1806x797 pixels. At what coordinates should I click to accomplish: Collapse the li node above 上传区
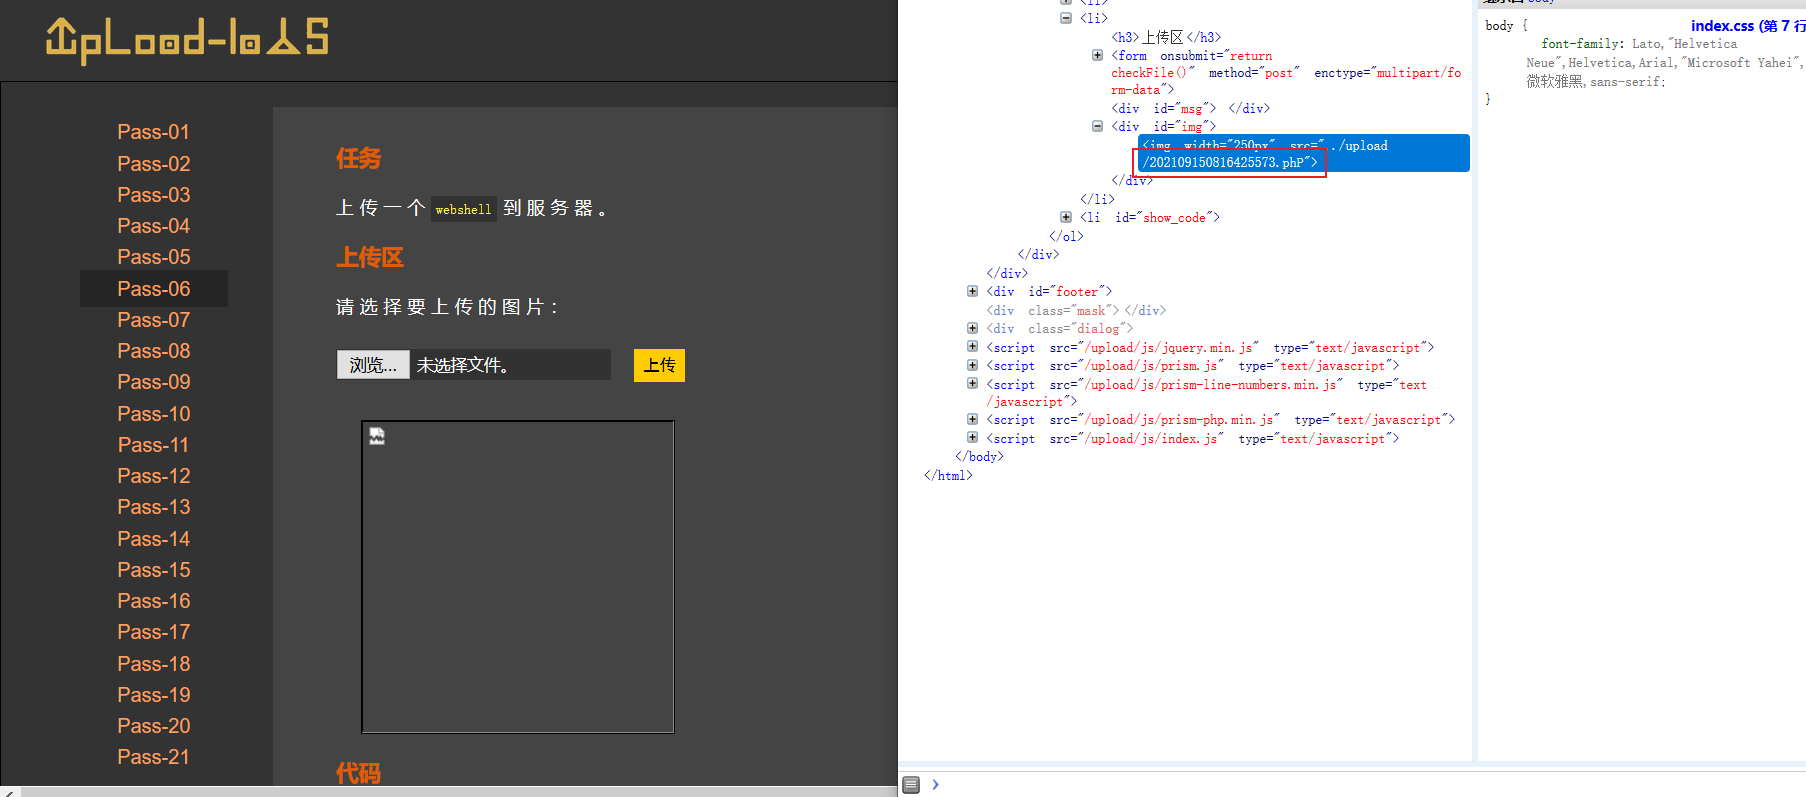[1066, 18]
